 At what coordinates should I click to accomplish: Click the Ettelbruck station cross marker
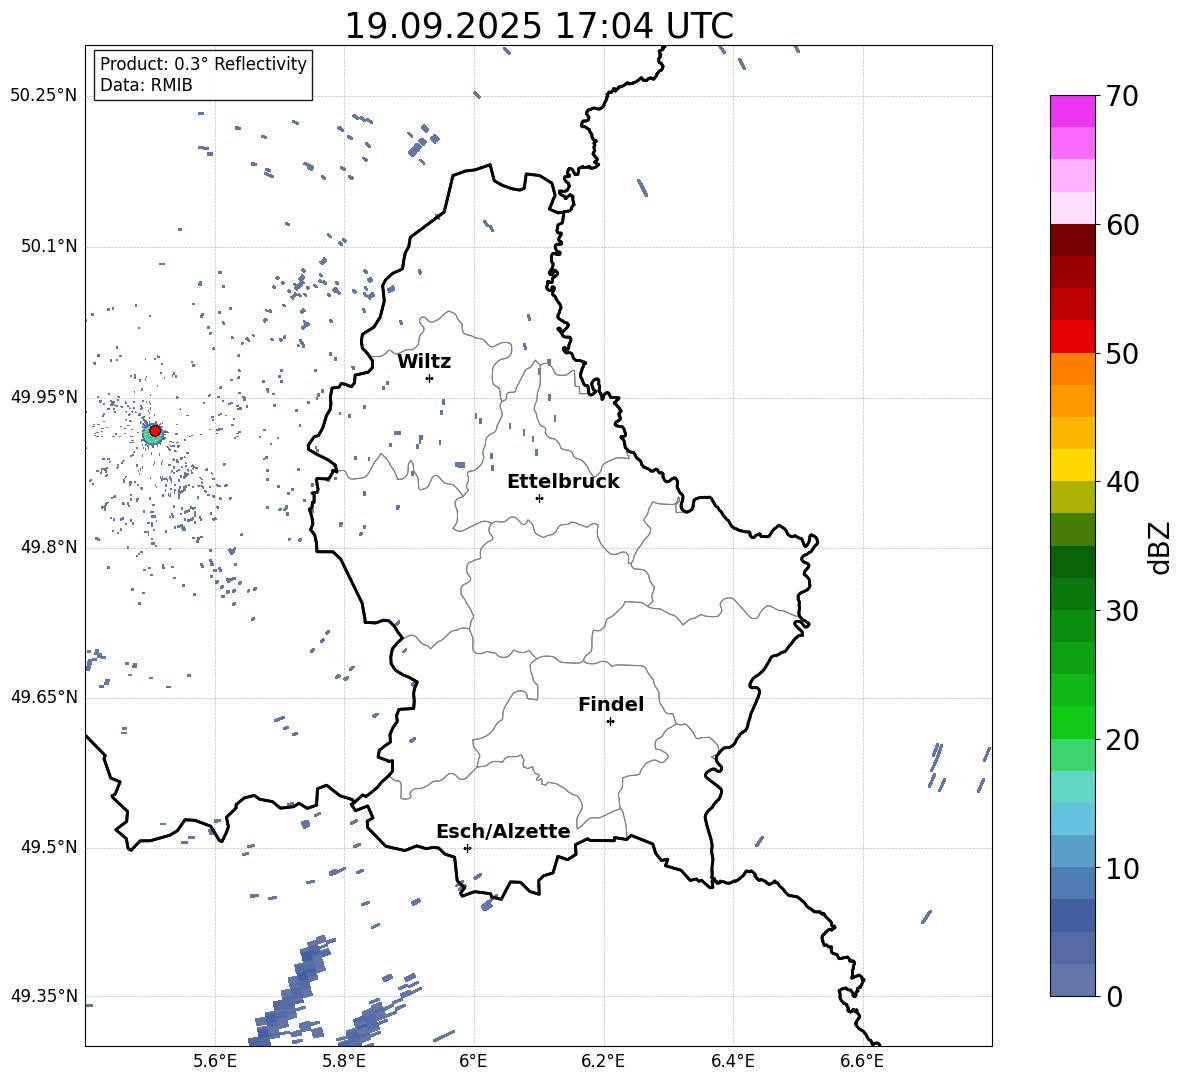coord(539,498)
